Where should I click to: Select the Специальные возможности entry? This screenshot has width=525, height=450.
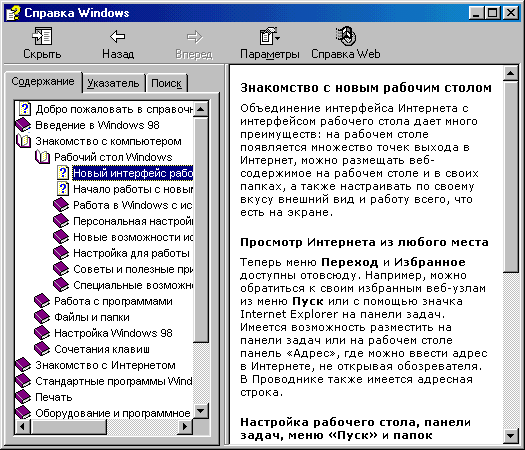pos(133,285)
